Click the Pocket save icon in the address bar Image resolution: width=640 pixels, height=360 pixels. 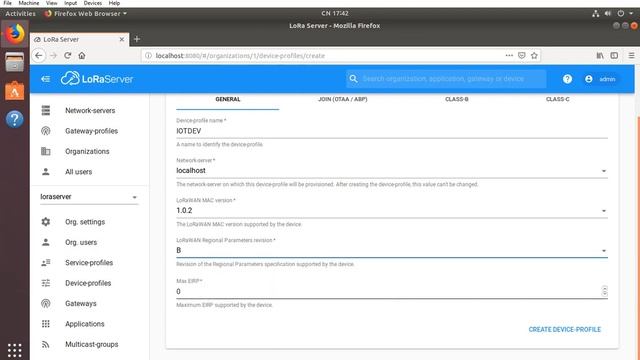coord(522,55)
